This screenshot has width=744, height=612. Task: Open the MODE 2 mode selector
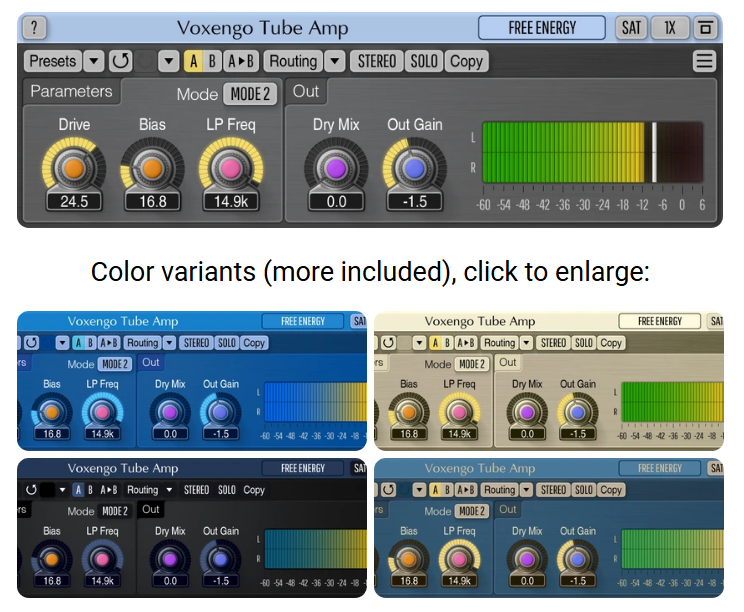pos(250,94)
